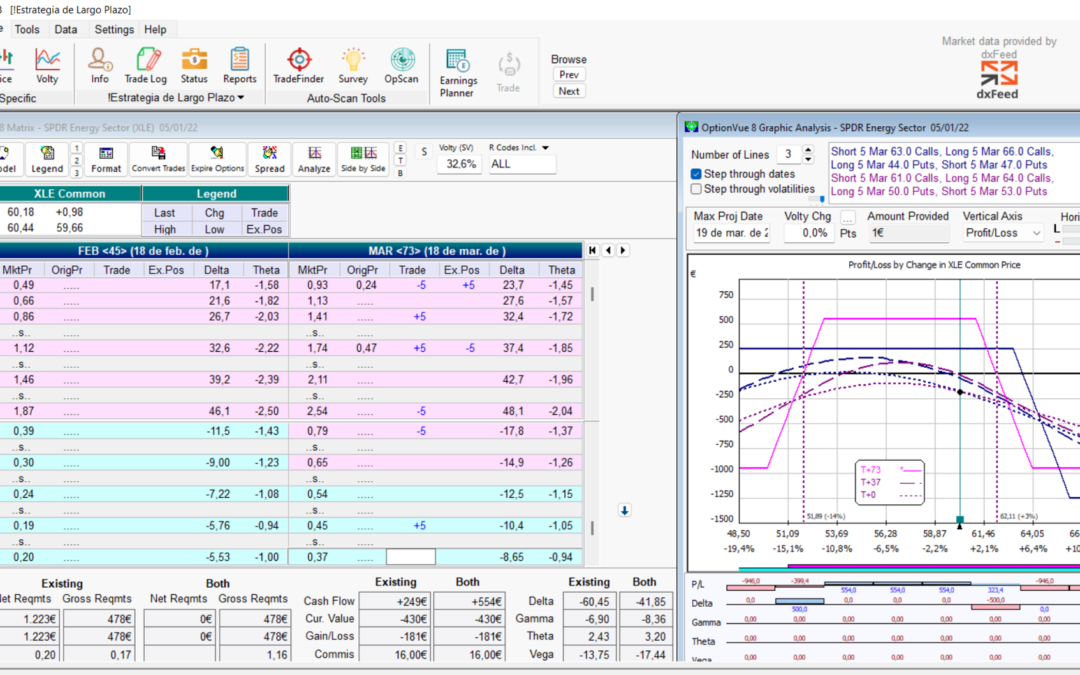Click the empty MAR Trade cell in last row

point(411,557)
